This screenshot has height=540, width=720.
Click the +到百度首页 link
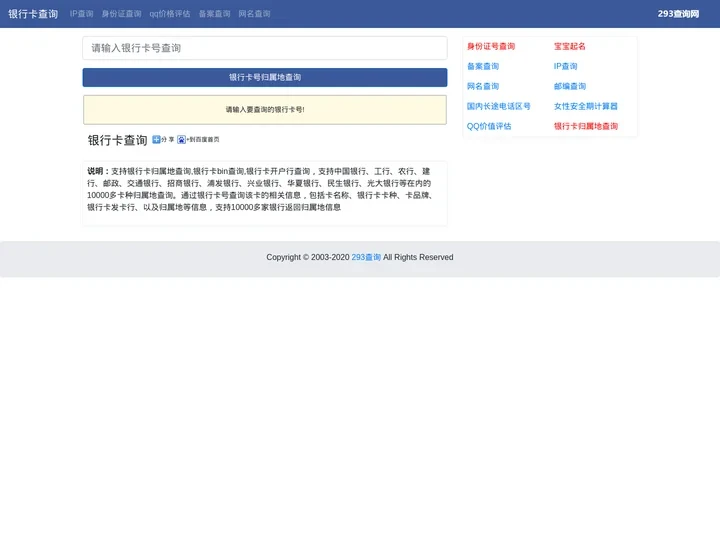click(203, 139)
